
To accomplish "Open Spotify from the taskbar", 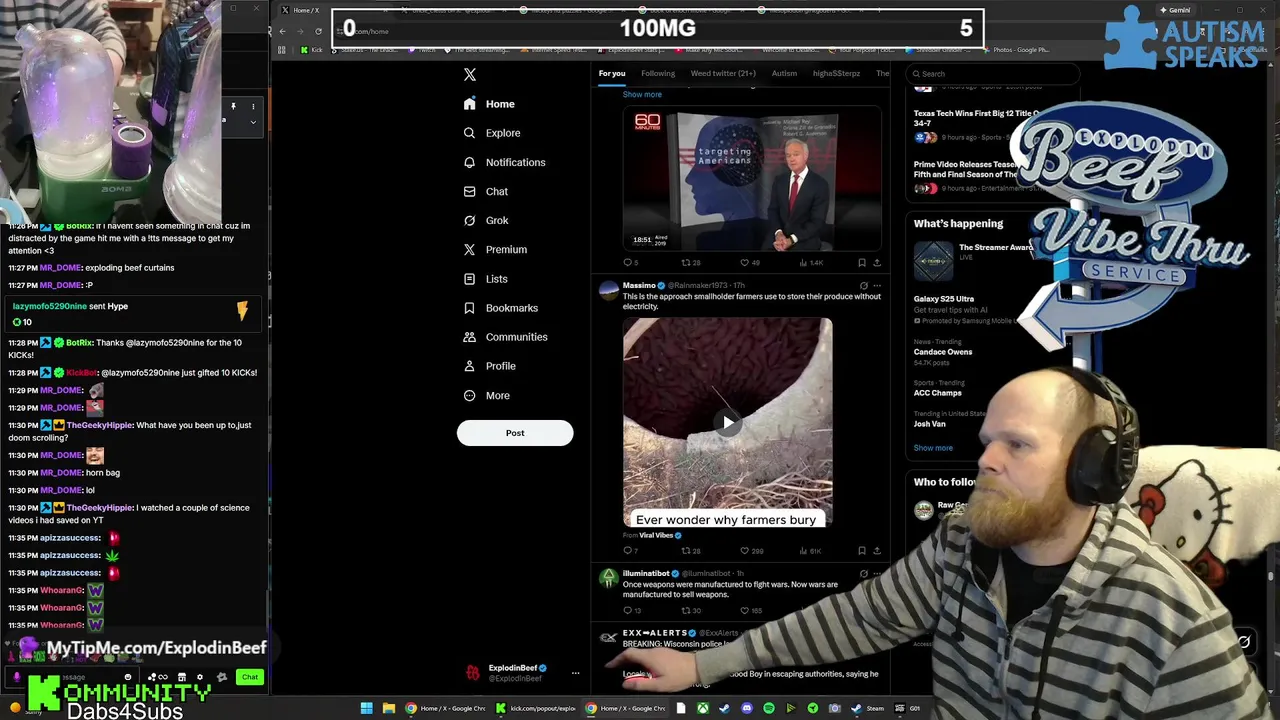I will coord(768,709).
